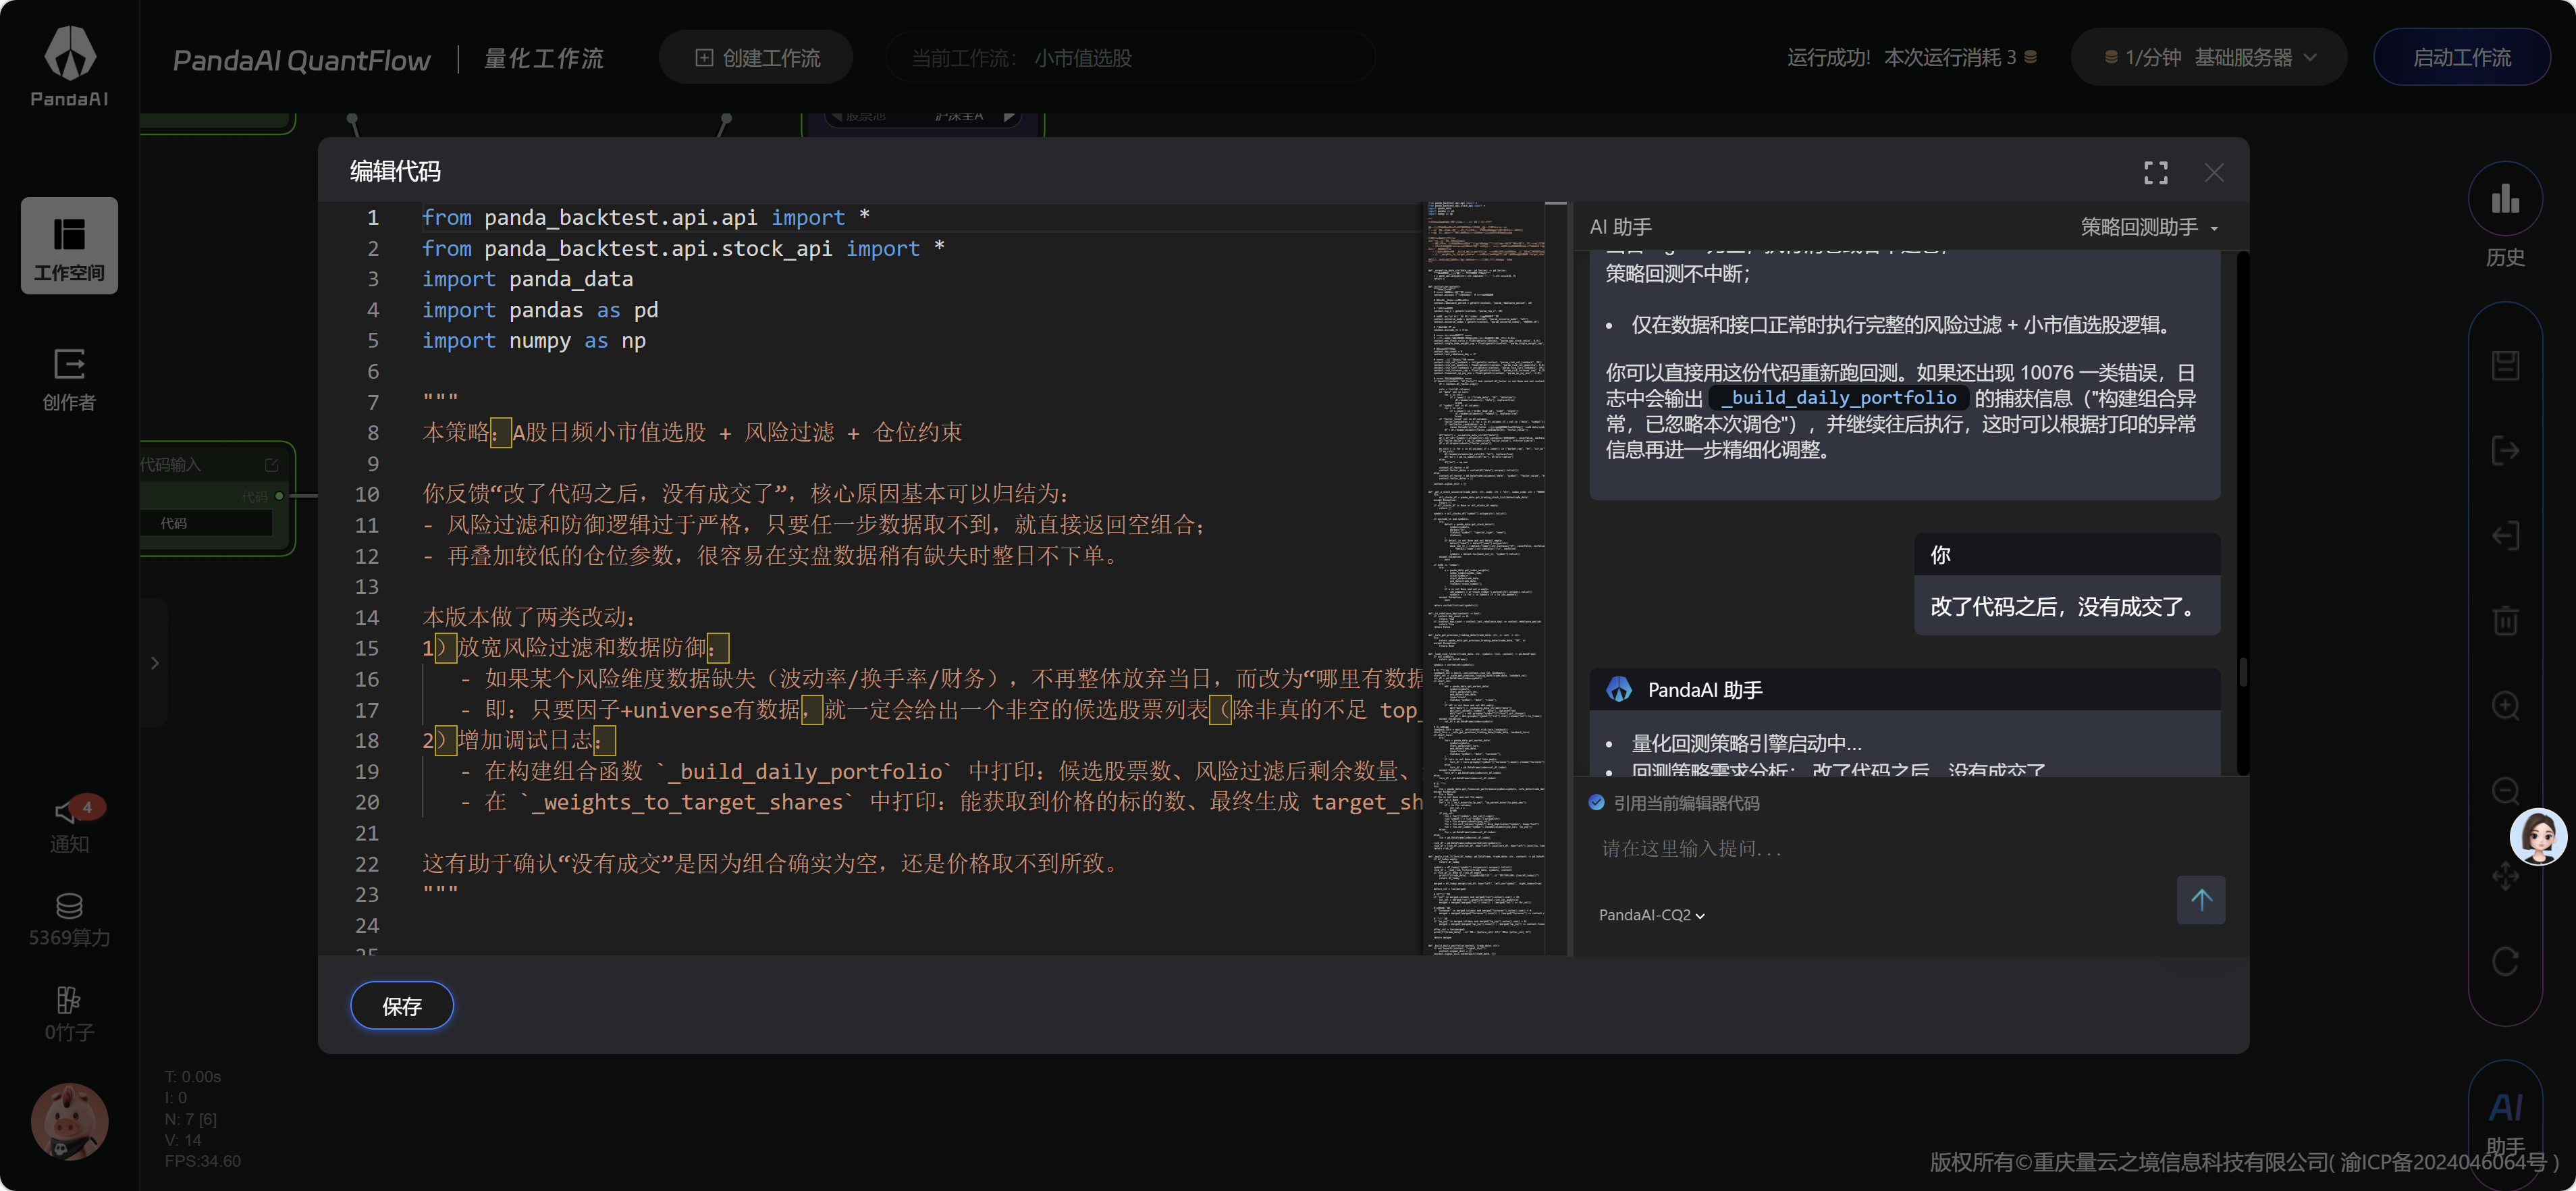Click the 量化工作流 header title
2576x1191 pixels.
coord(543,59)
